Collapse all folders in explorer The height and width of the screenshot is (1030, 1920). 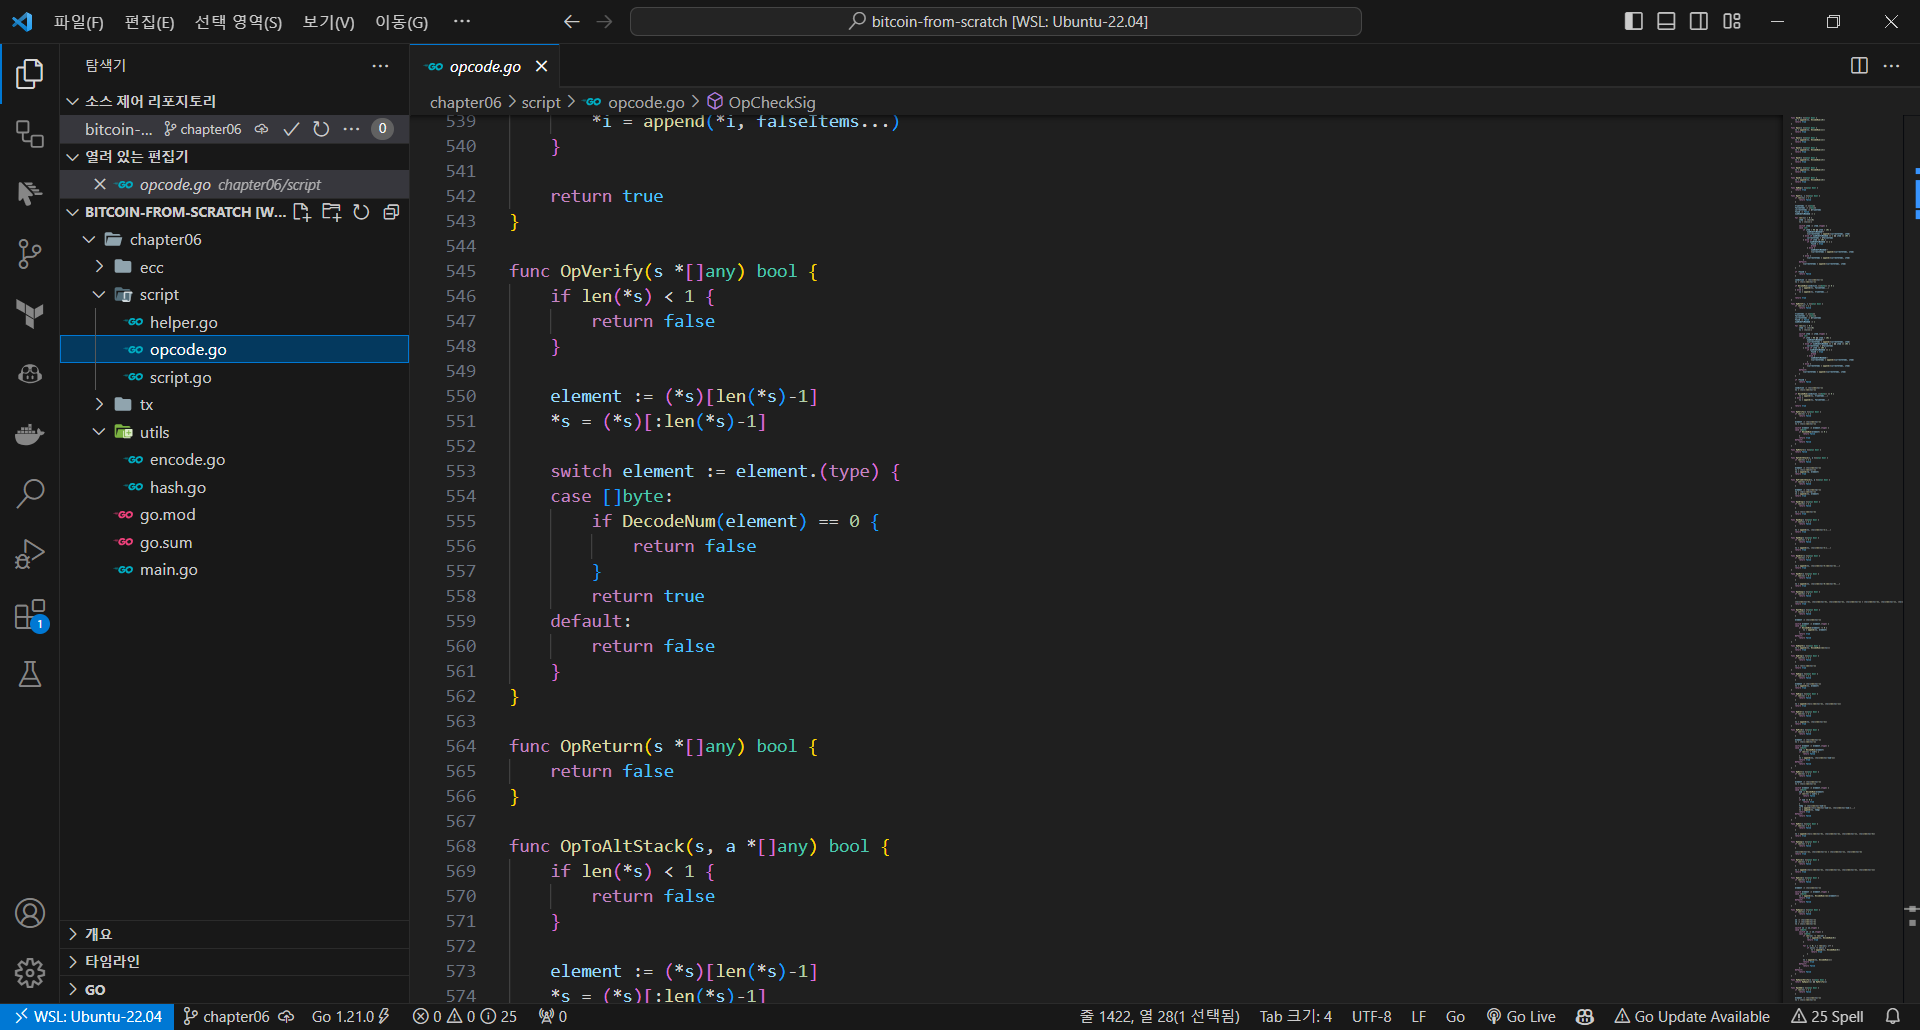pos(391,212)
